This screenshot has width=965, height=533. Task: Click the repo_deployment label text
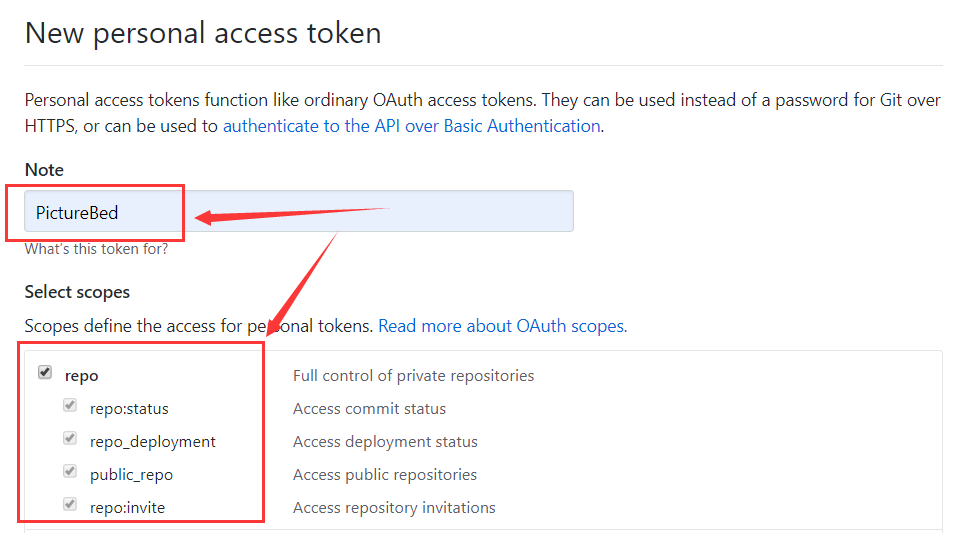point(152,442)
